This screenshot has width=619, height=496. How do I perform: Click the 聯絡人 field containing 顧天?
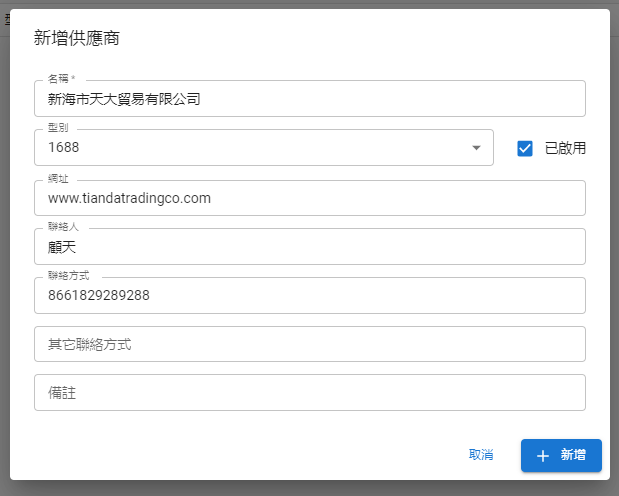click(x=310, y=247)
